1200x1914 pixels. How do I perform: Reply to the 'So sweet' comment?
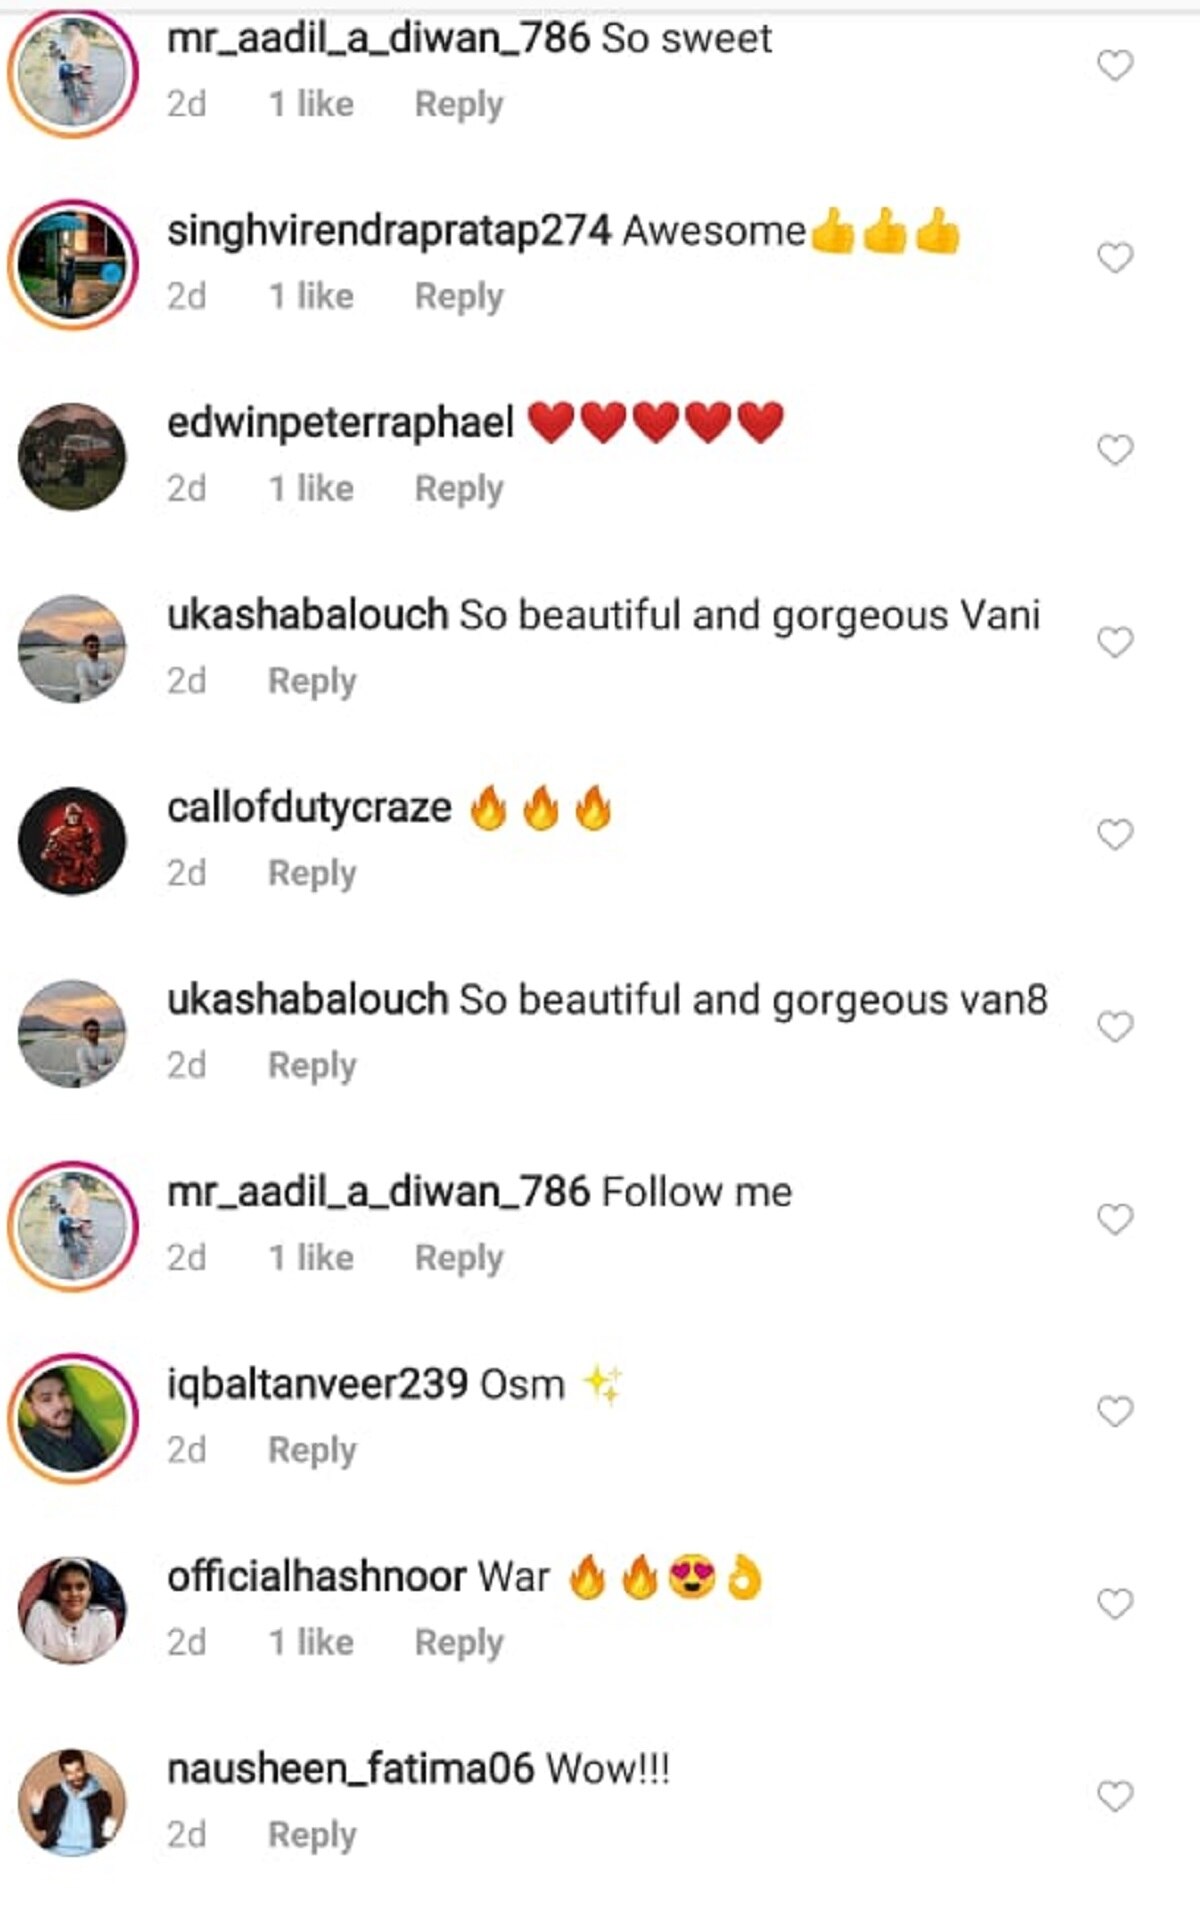(459, 105)
